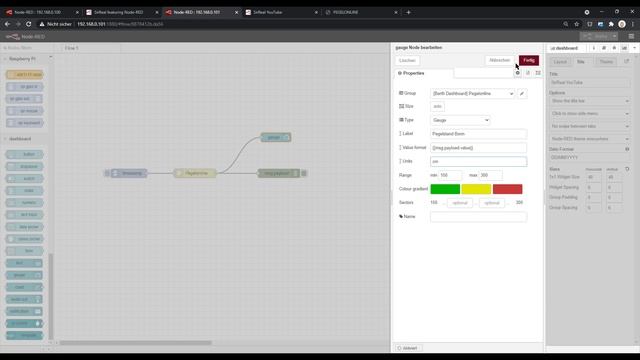Open 'Click to show side menu' dropdown

click(589, 113)
